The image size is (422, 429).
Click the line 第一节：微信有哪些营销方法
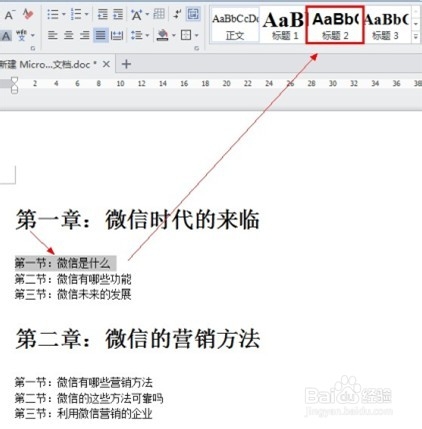[x=83, y=382]
